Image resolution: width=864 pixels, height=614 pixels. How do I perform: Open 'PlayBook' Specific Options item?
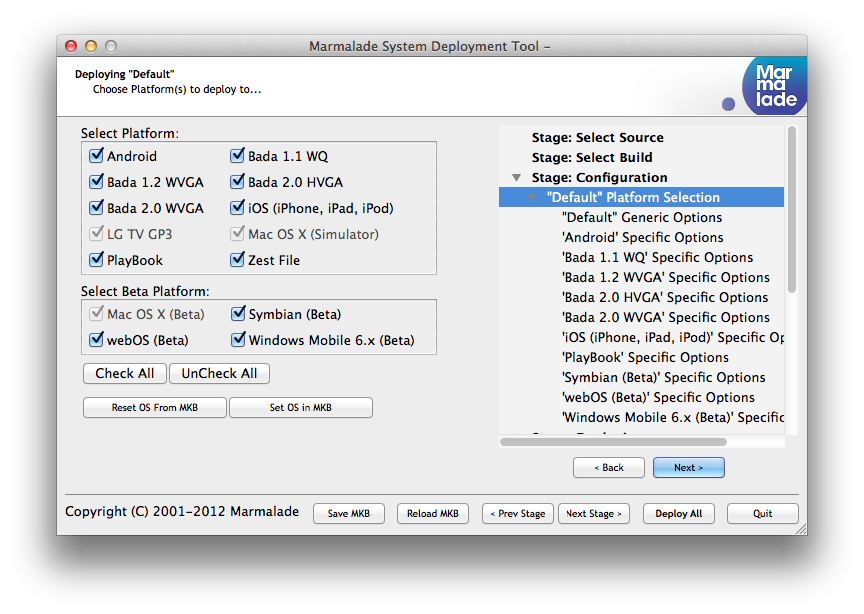[645, 358]
